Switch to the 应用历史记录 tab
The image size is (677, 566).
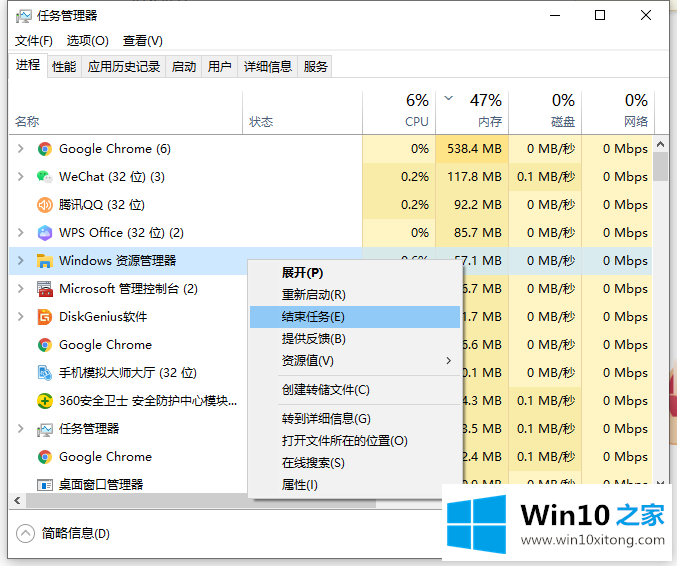point(124,67)
